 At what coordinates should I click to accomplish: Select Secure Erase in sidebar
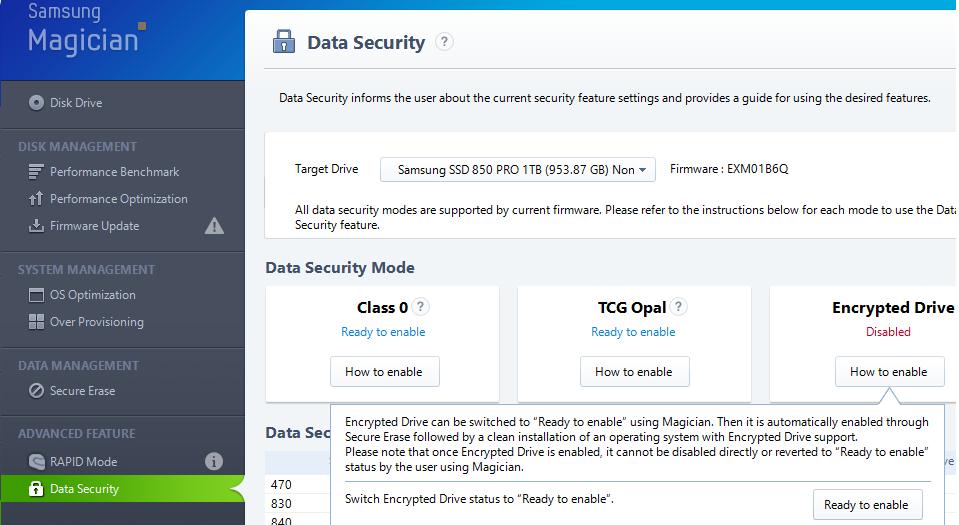82,391
